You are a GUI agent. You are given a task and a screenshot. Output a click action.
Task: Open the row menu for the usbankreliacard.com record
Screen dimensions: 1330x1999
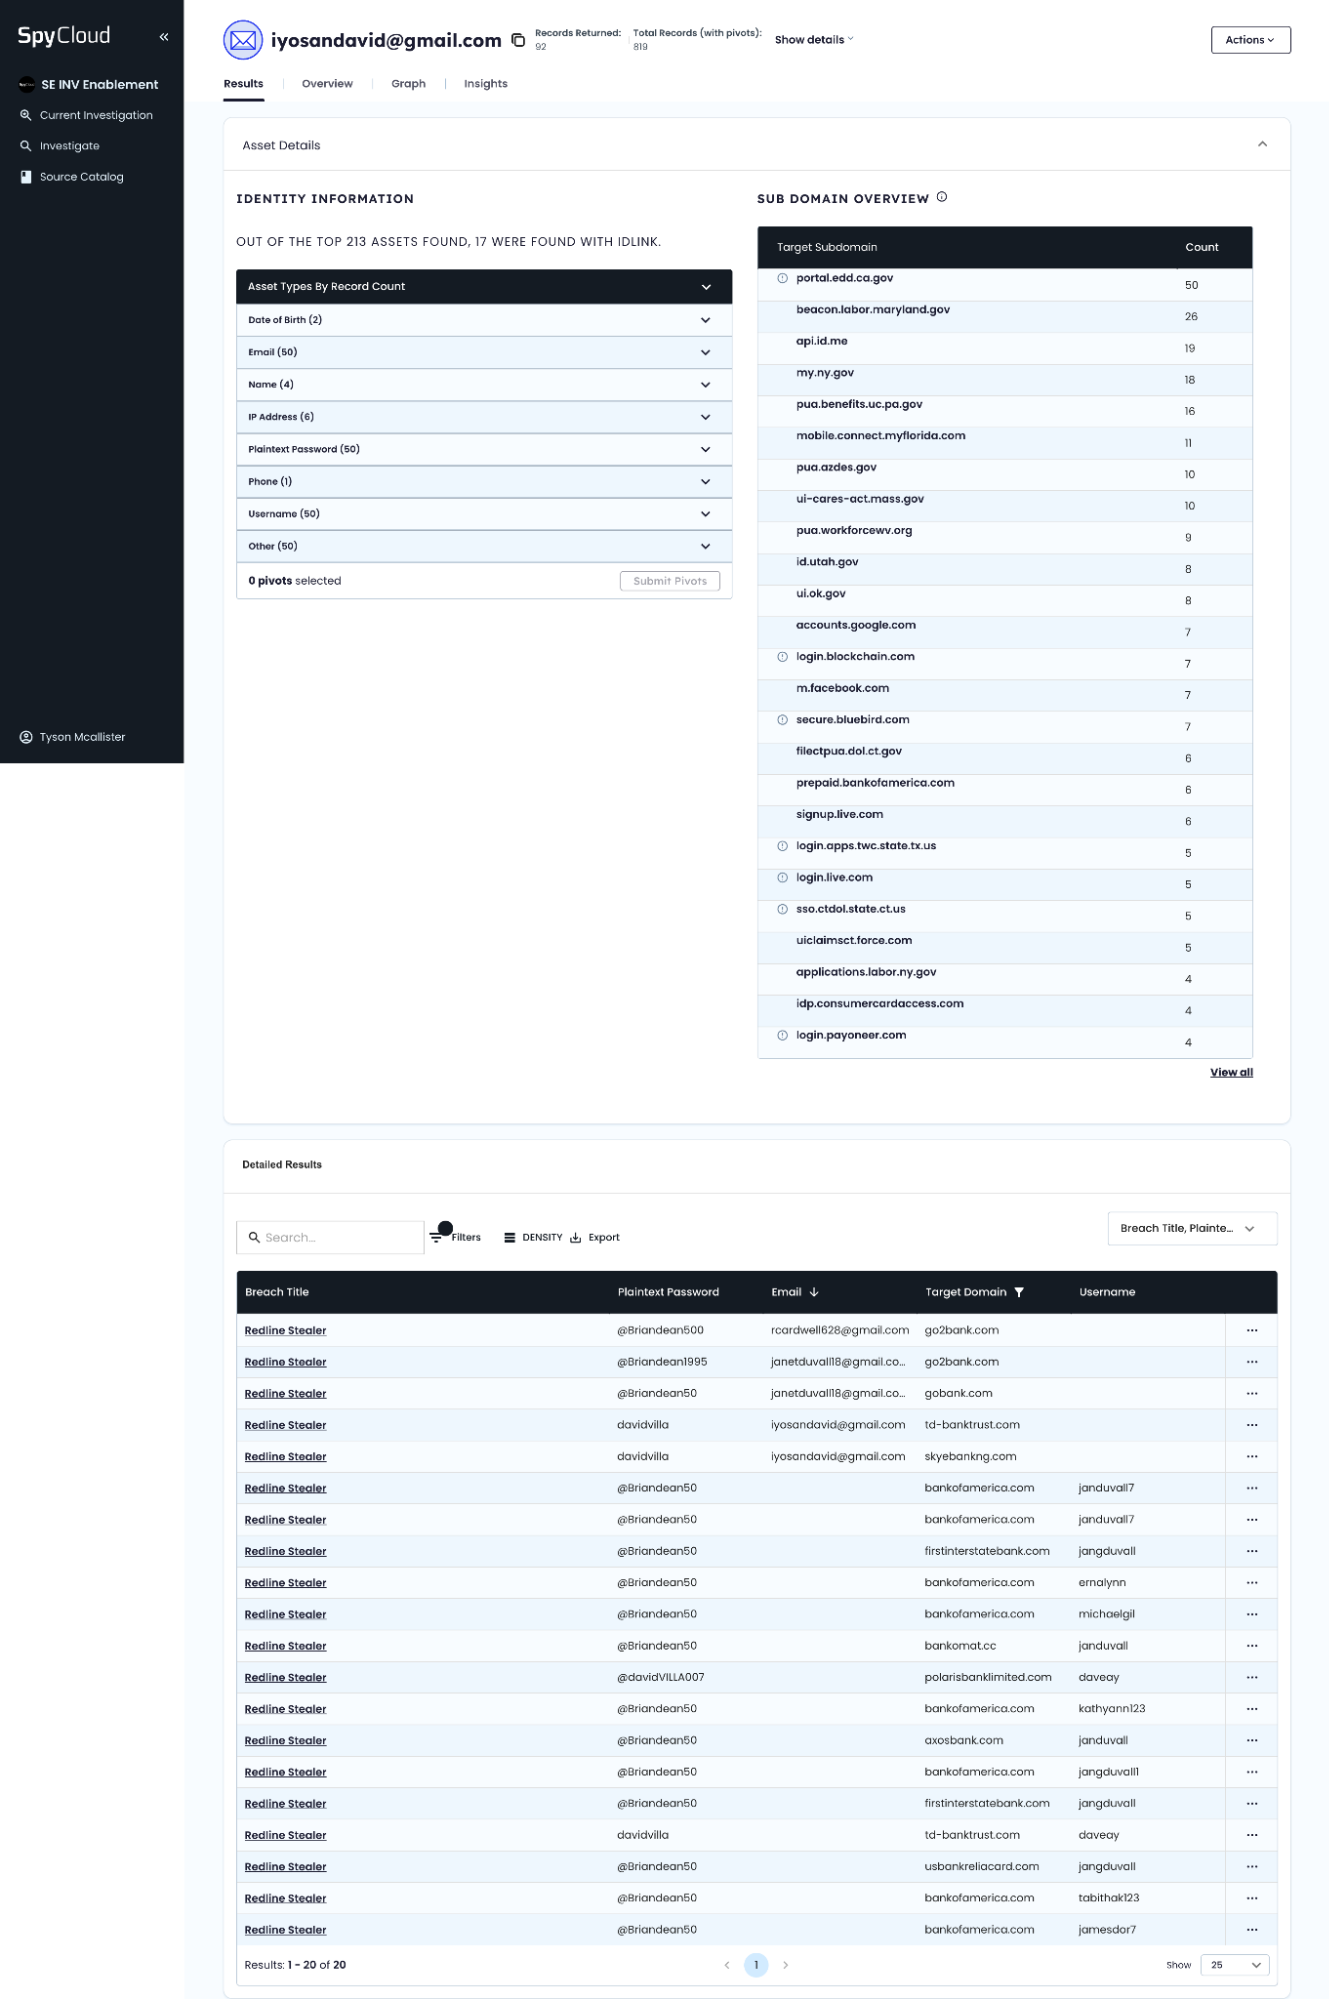1252,1866
